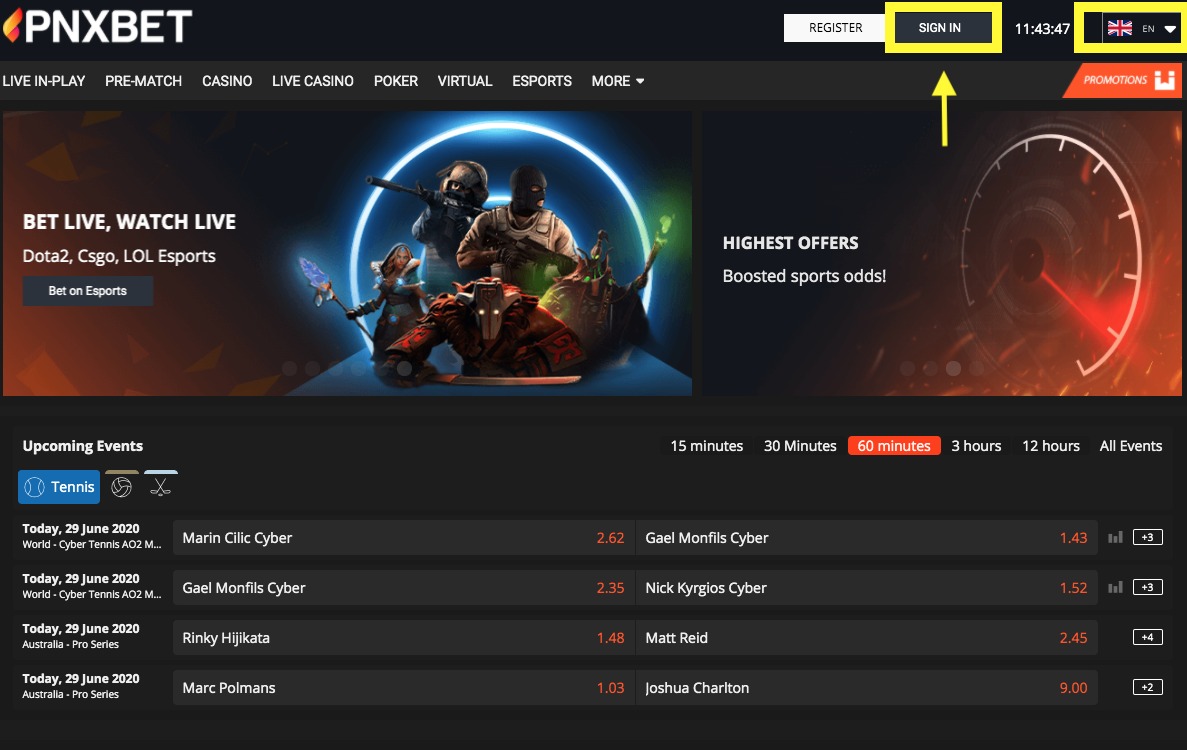The height and width of the screenshot is (750, 1187).
Task: Expand the MORE navigation menu
Action: point(618,81)
